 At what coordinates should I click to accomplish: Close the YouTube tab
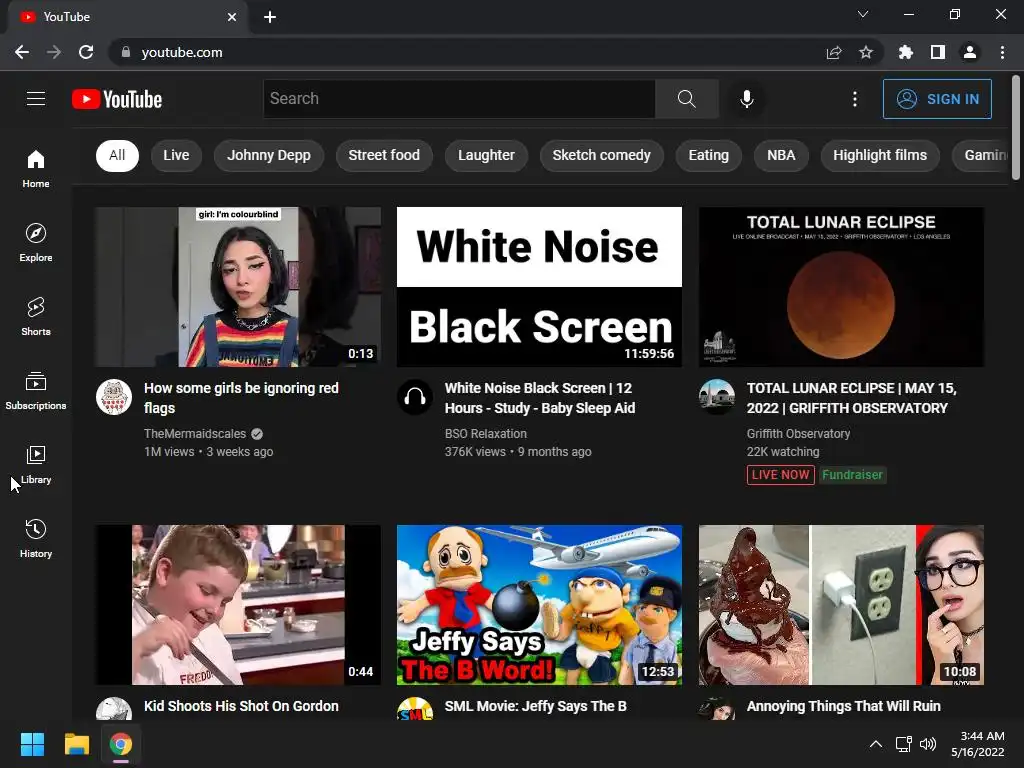tap(232, 17)
